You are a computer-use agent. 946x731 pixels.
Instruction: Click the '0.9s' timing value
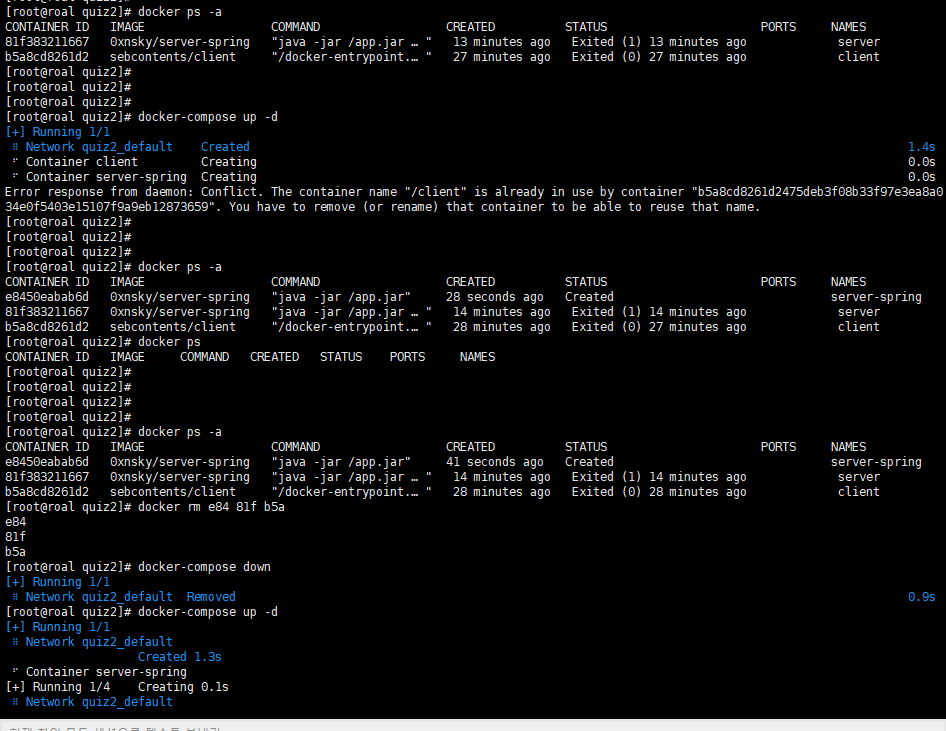pyautogui.click(x=921, y=597)
